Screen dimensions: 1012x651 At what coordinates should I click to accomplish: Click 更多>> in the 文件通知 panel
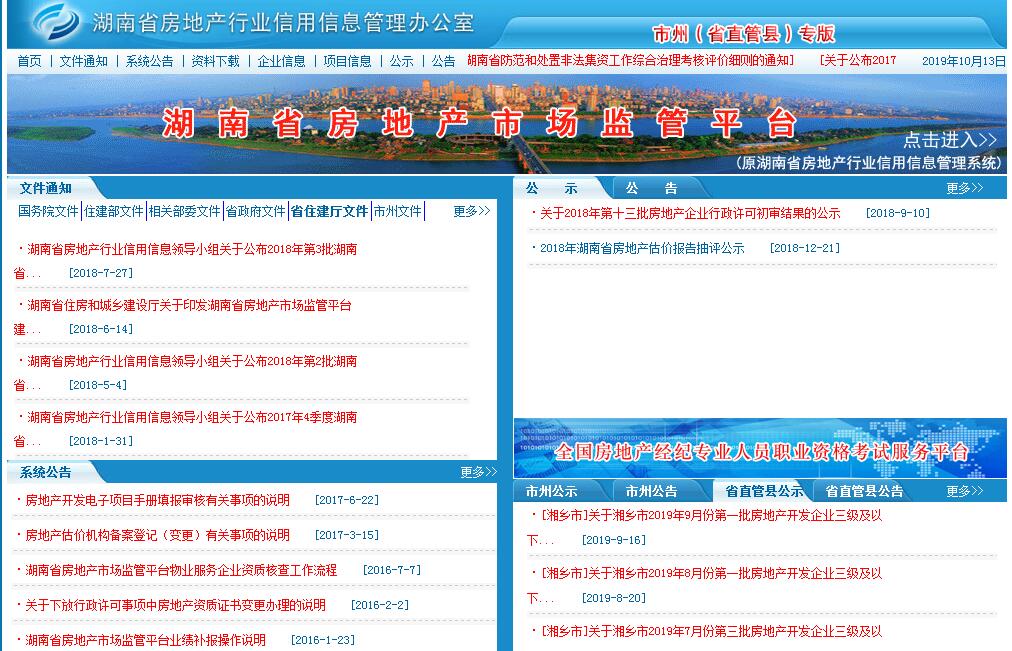(x=471, y=211)
